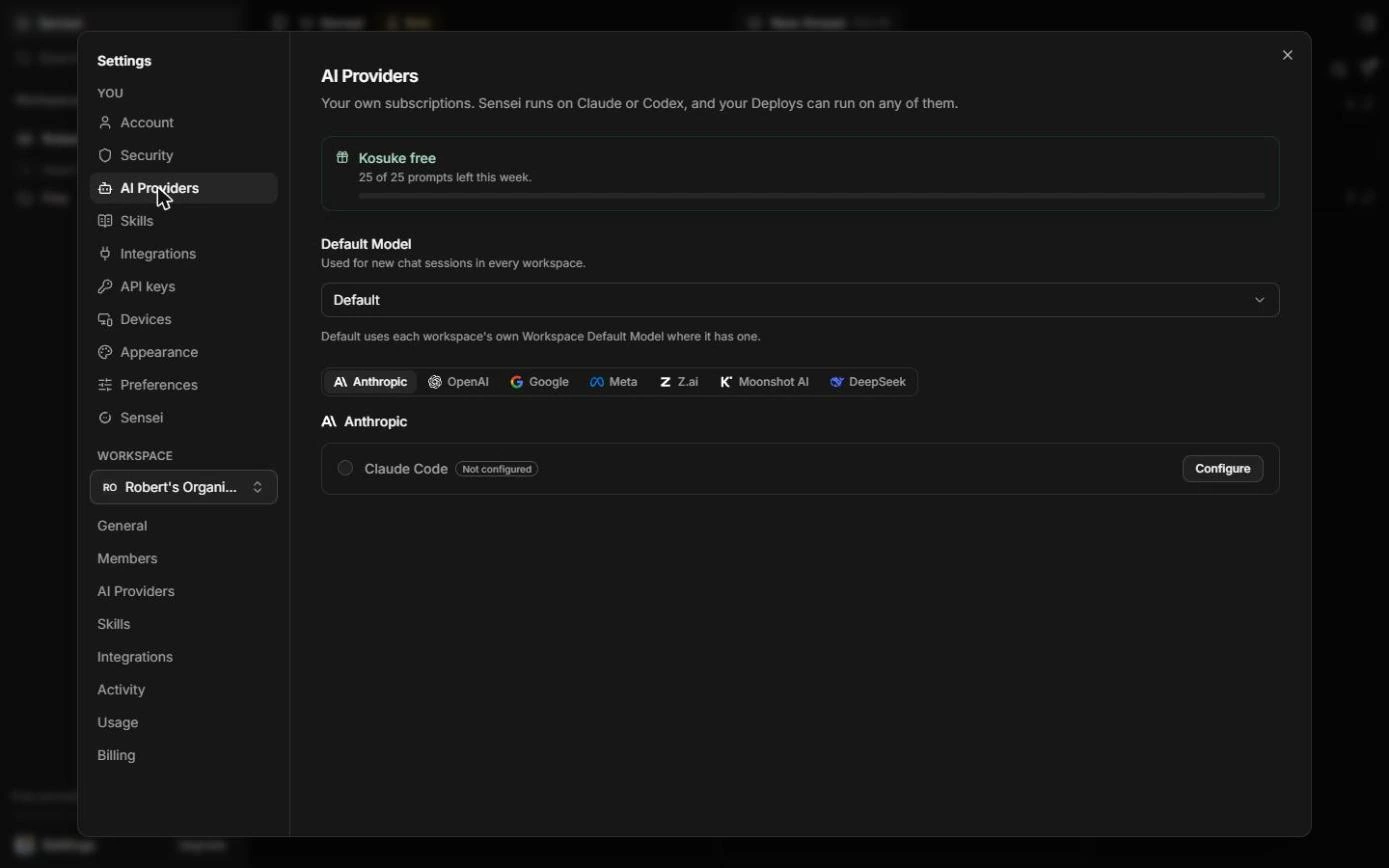Screen dimensions: 1389x868
Task: Switch to the Meta provider tab
Action: [x=614, y=382]
